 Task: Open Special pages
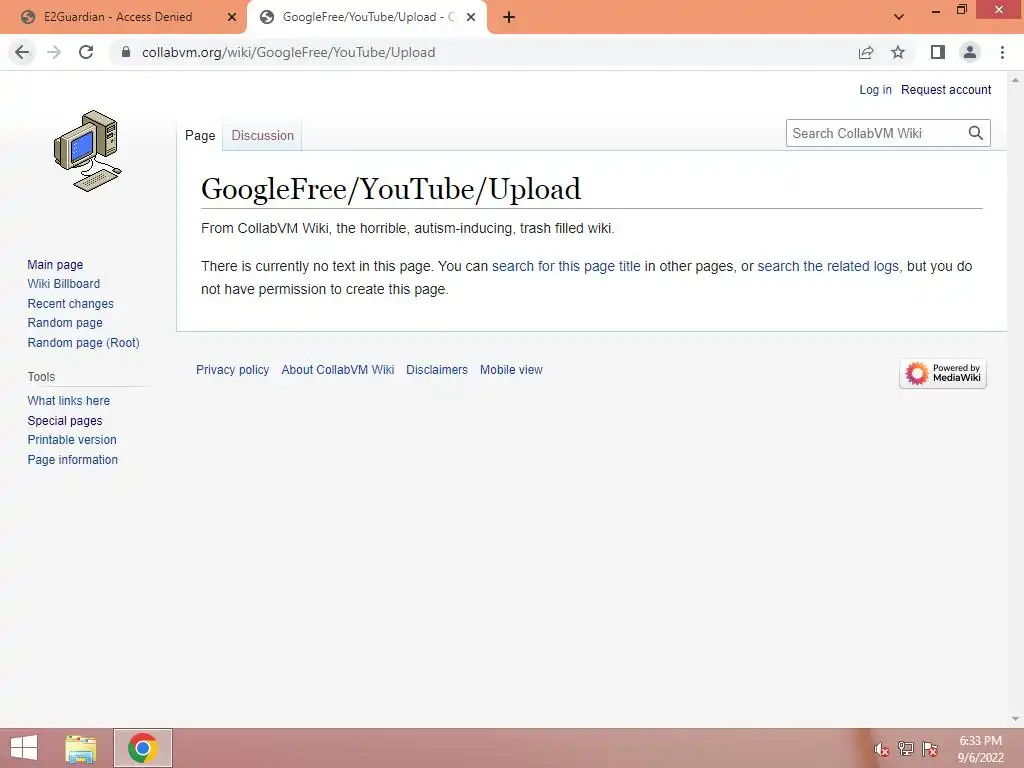tap(65, 421)
